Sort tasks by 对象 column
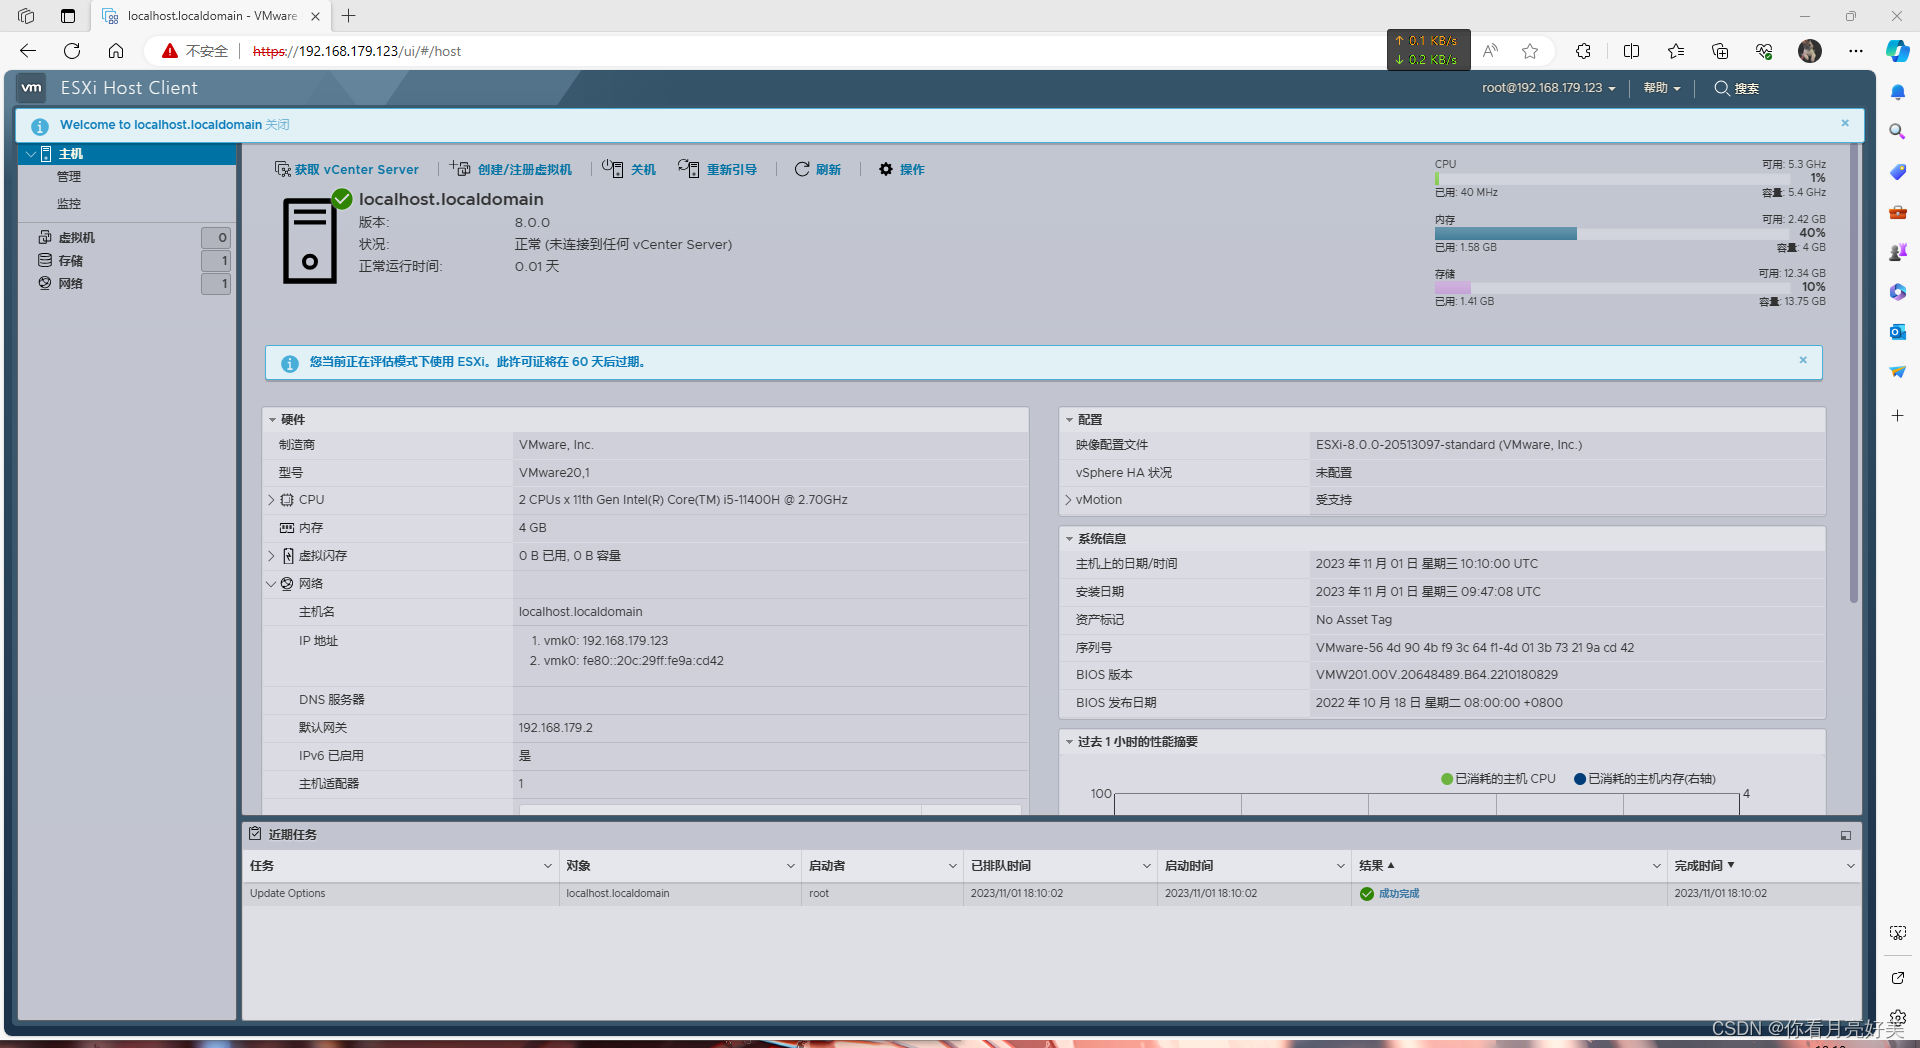 578,866
